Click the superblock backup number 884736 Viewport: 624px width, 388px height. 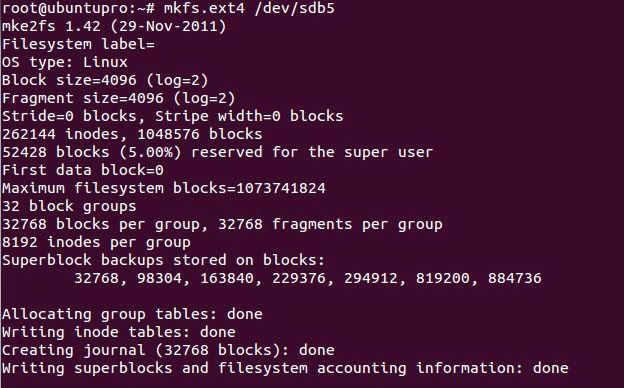point(515,278)
